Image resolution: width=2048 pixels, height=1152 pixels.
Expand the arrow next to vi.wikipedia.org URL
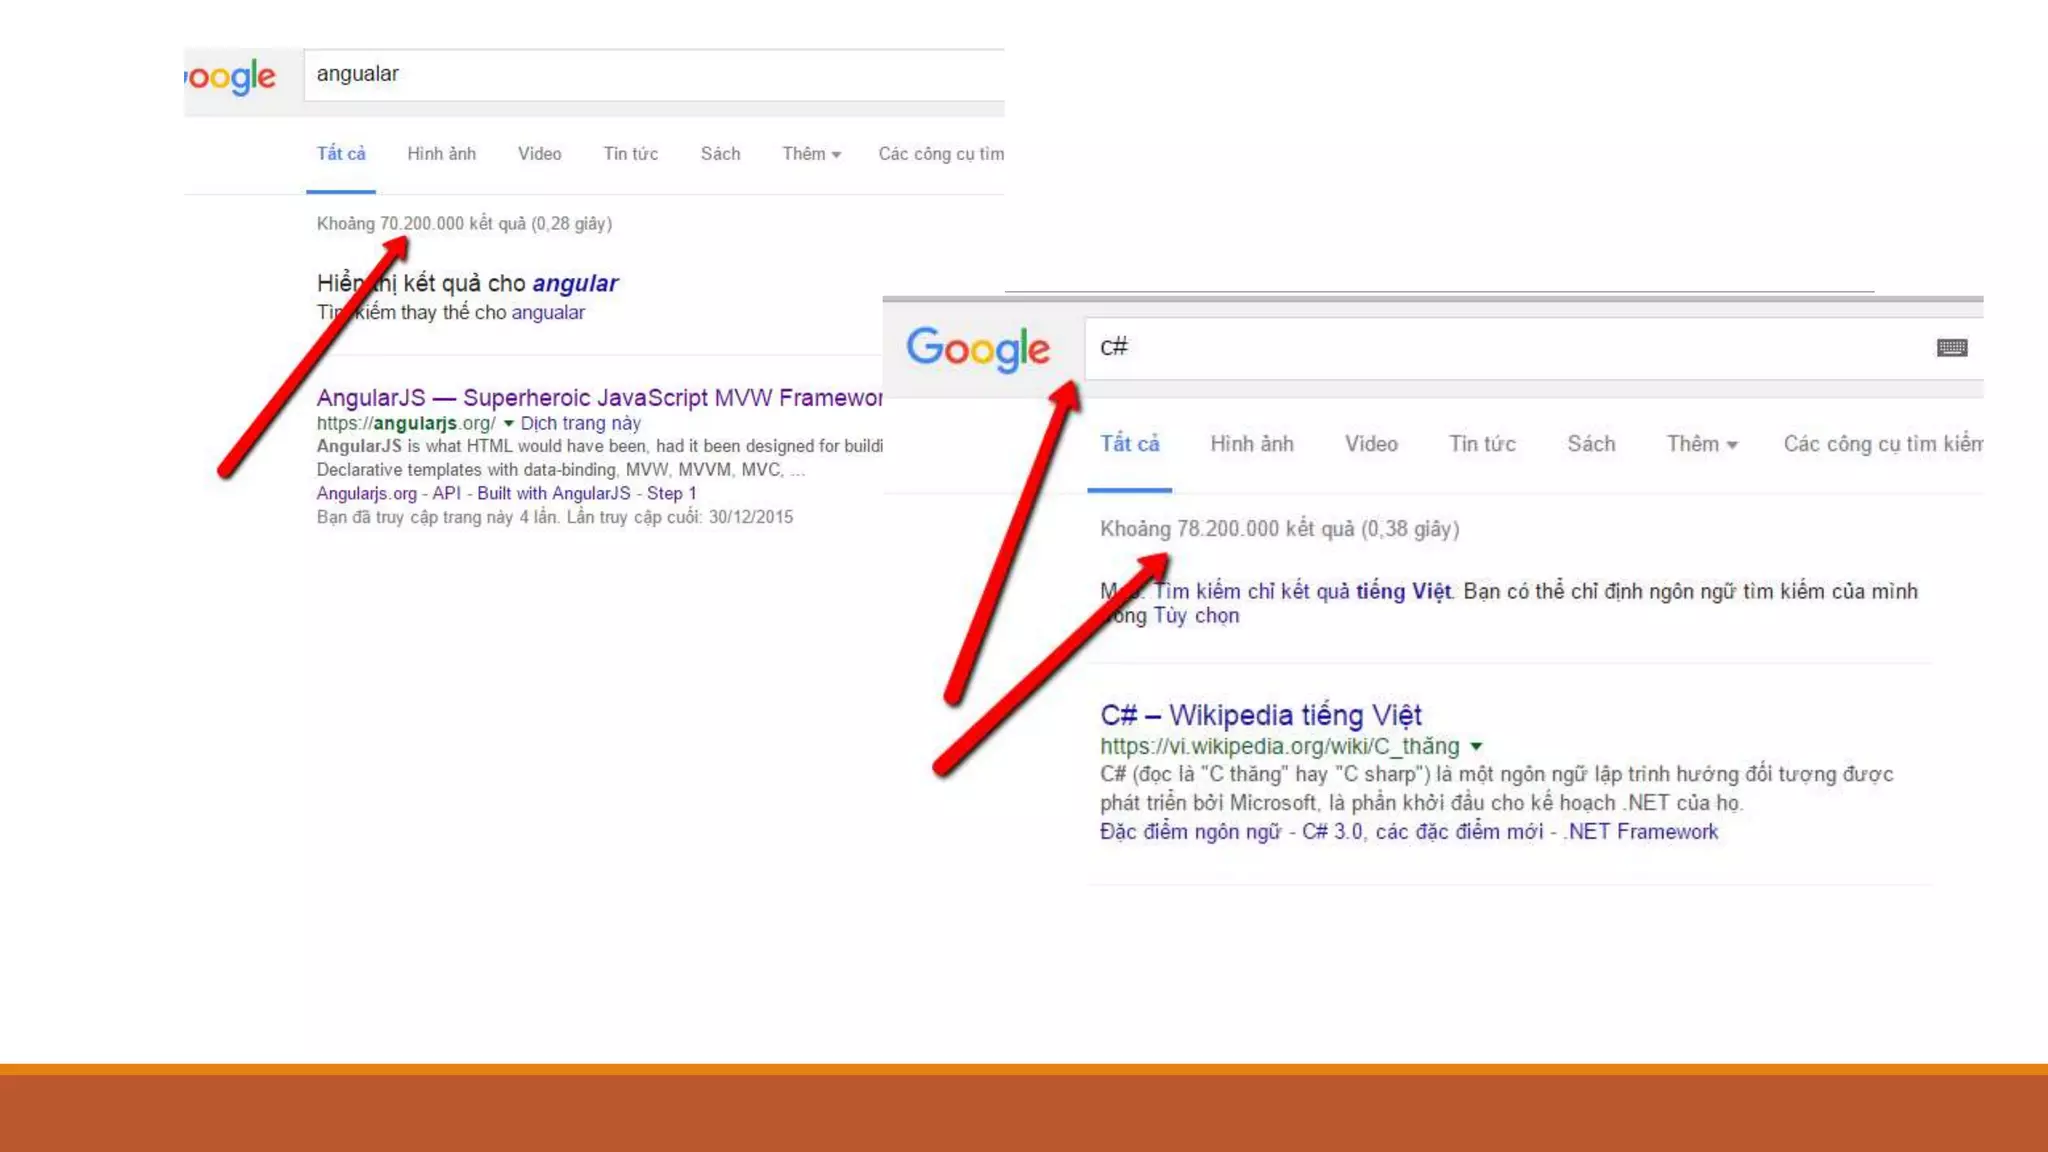tap(1476, 746)
